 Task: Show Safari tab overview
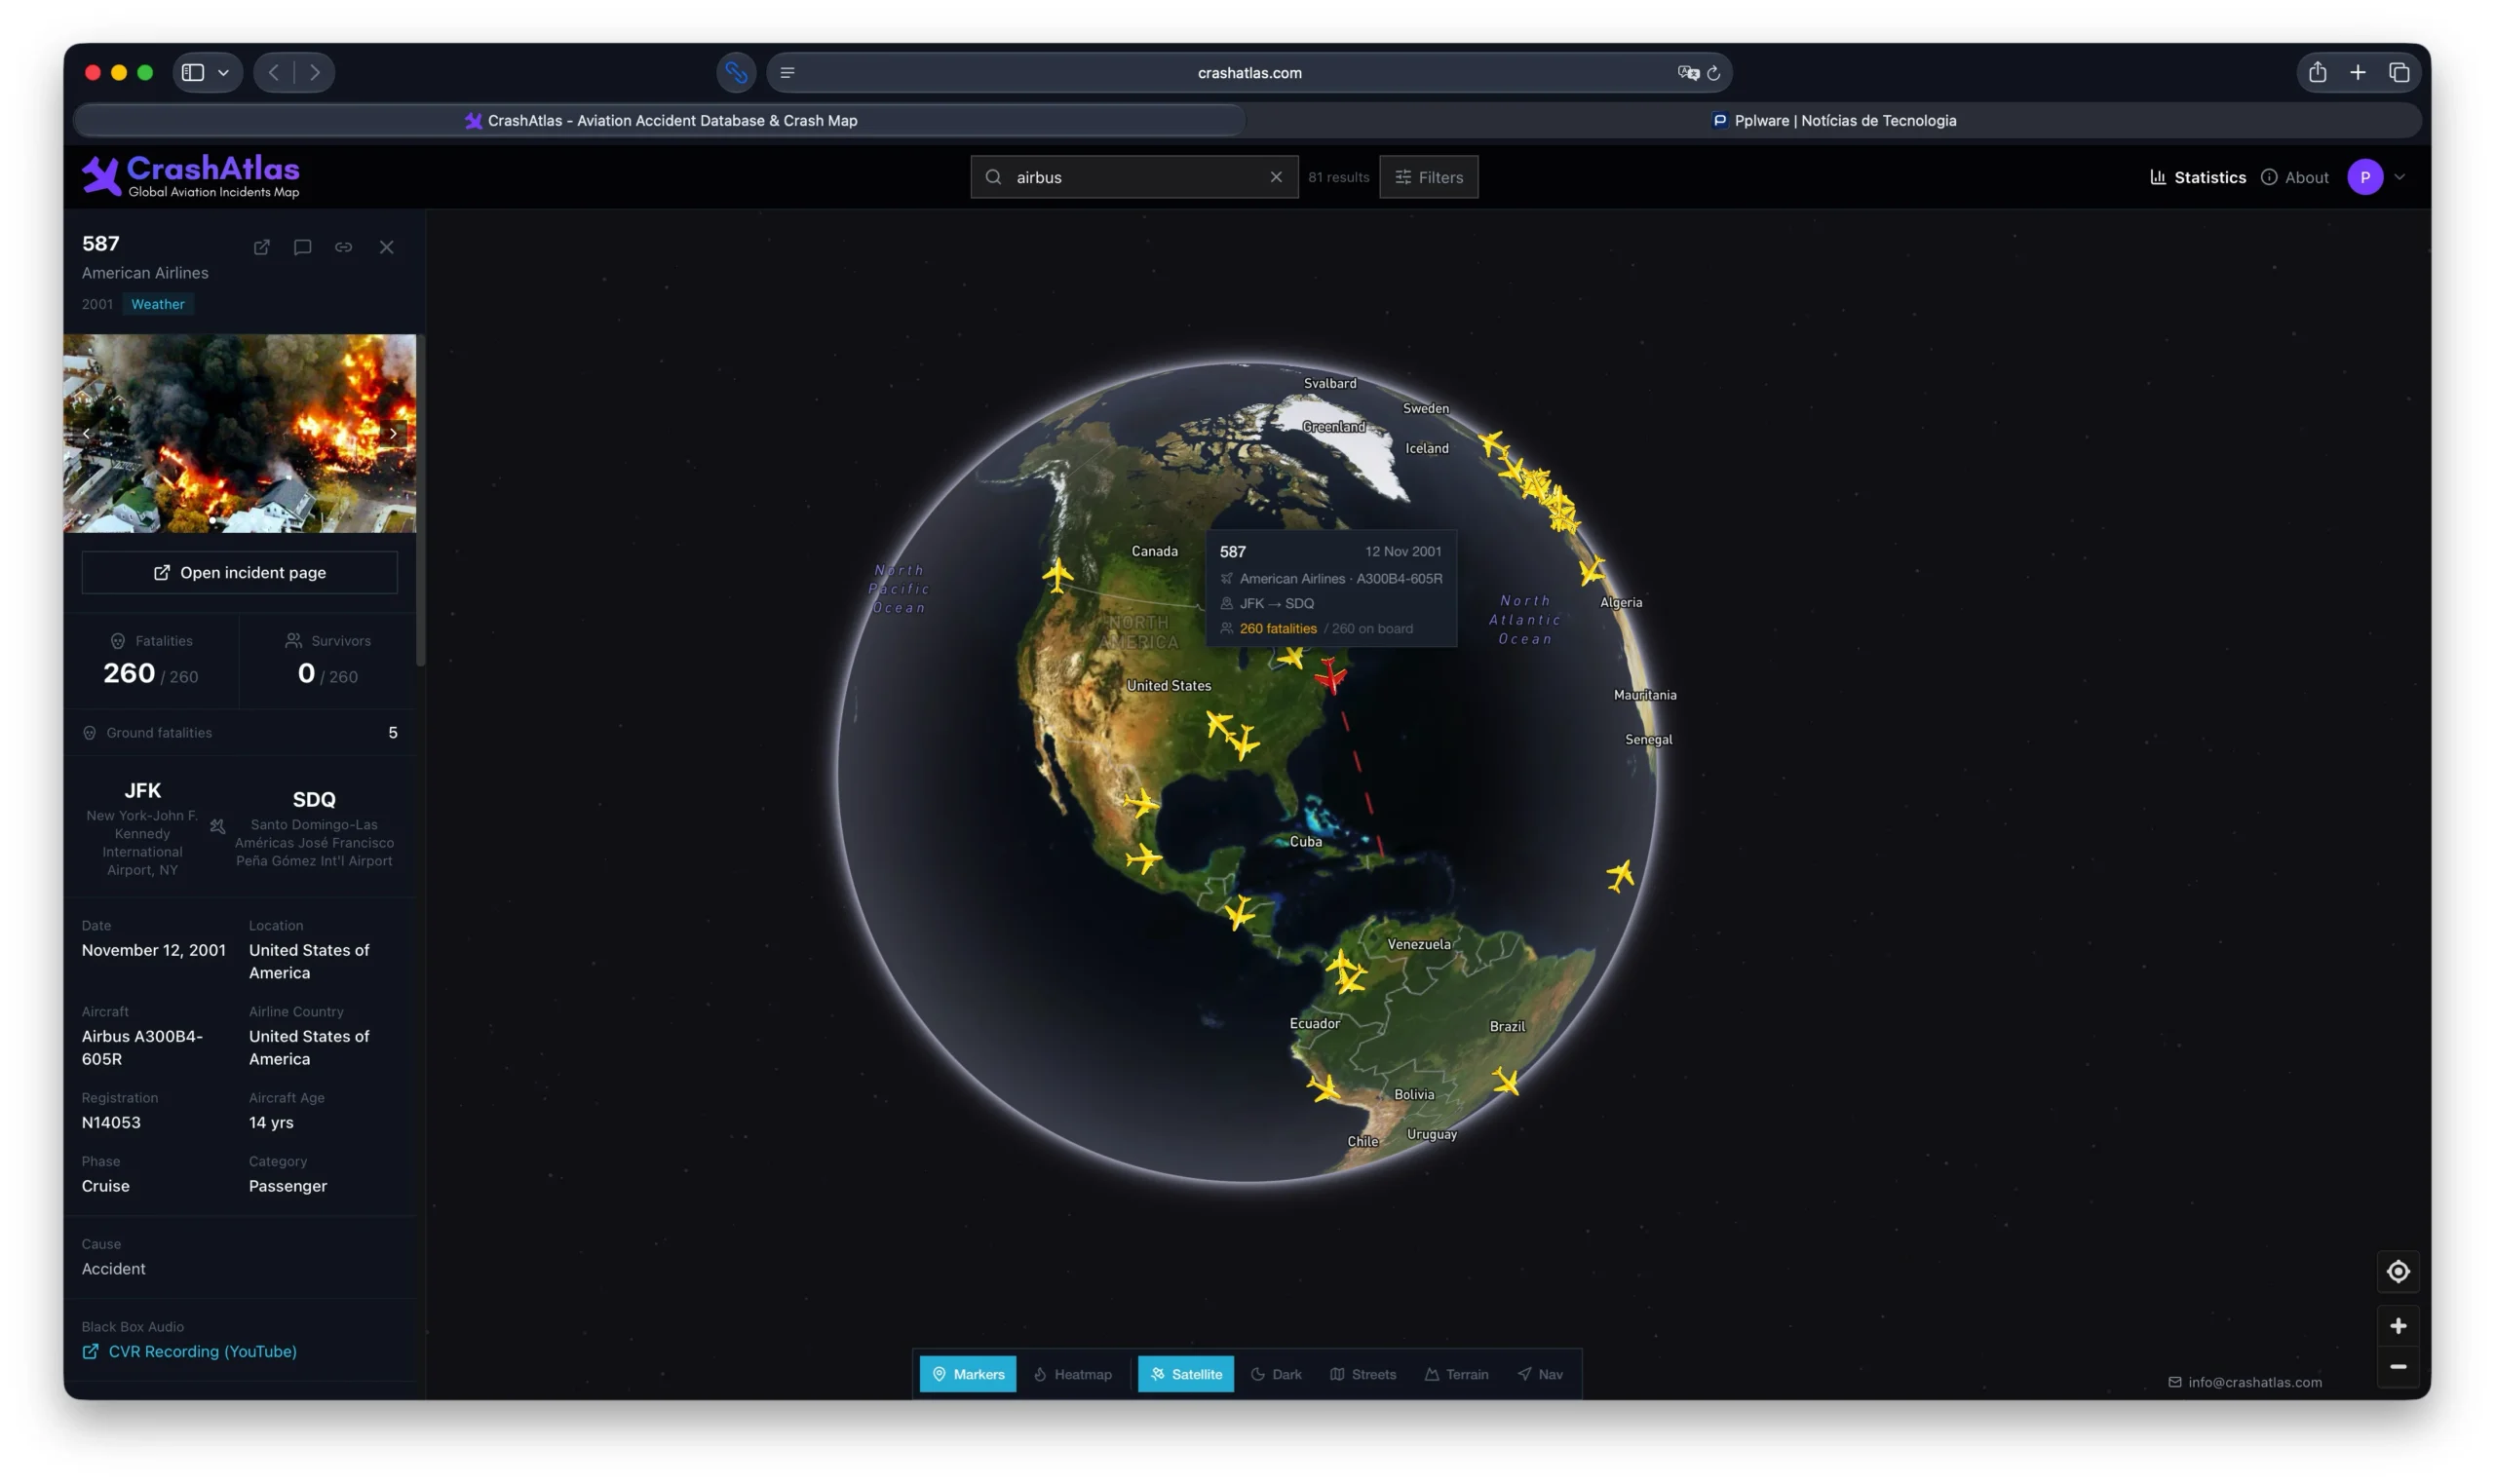click(2398, 72)
